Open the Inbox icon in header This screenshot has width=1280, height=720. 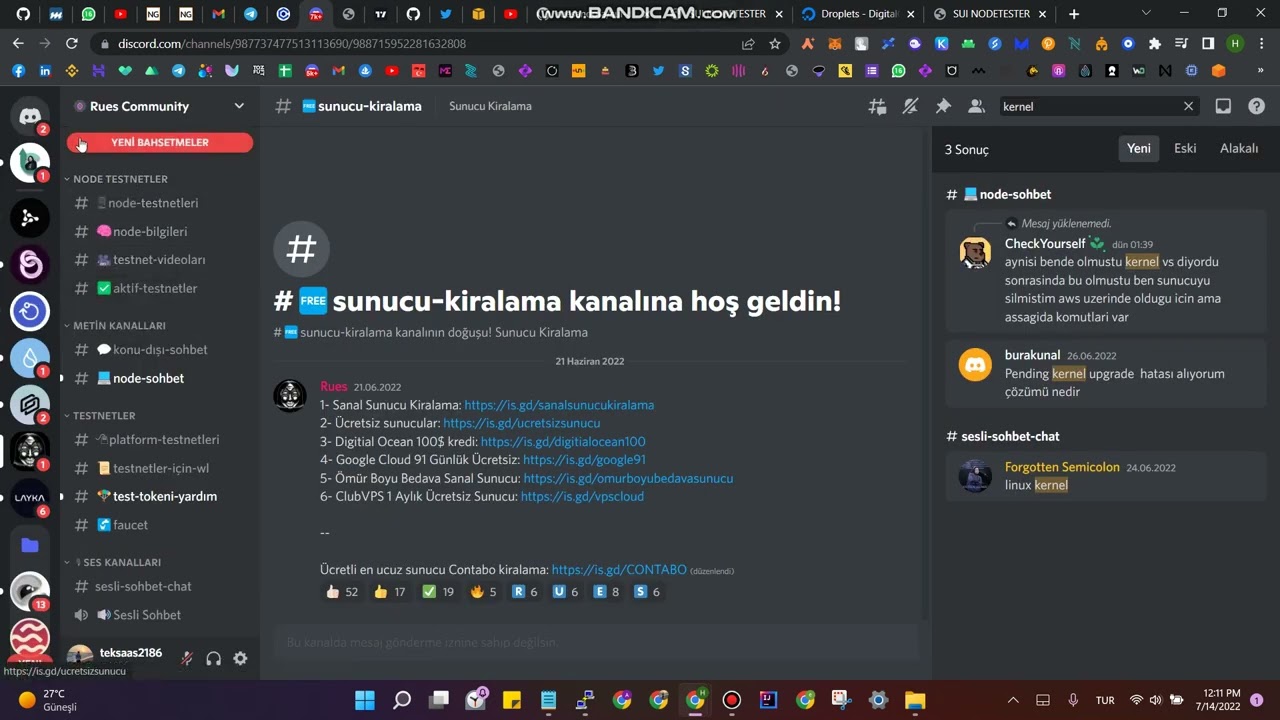(1223, 106)
